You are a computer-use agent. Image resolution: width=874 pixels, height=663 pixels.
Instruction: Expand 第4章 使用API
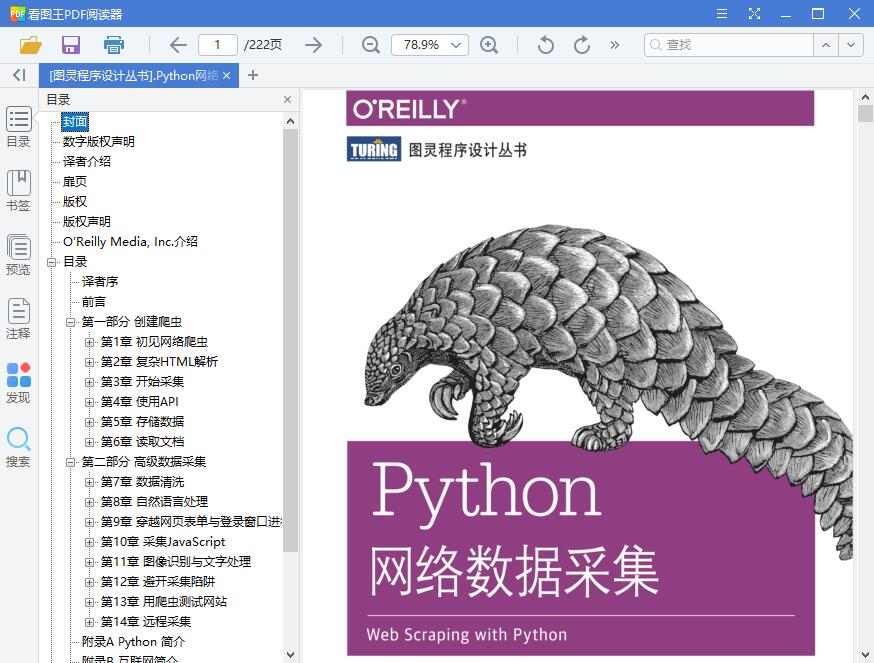click(x=89, y=402)
